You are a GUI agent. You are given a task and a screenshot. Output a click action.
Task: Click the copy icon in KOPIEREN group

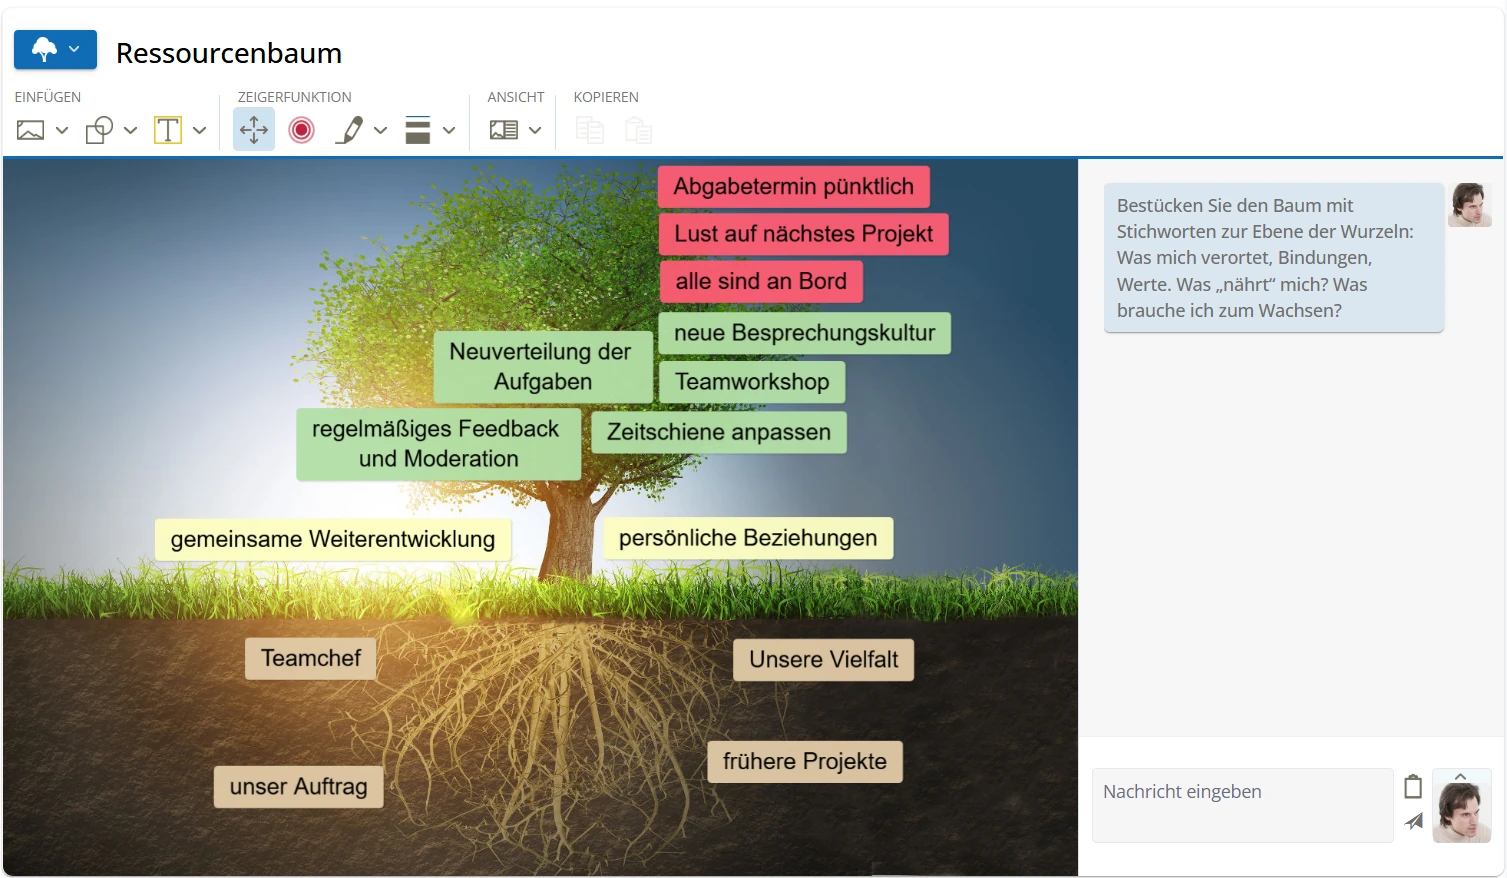[589, 129]
